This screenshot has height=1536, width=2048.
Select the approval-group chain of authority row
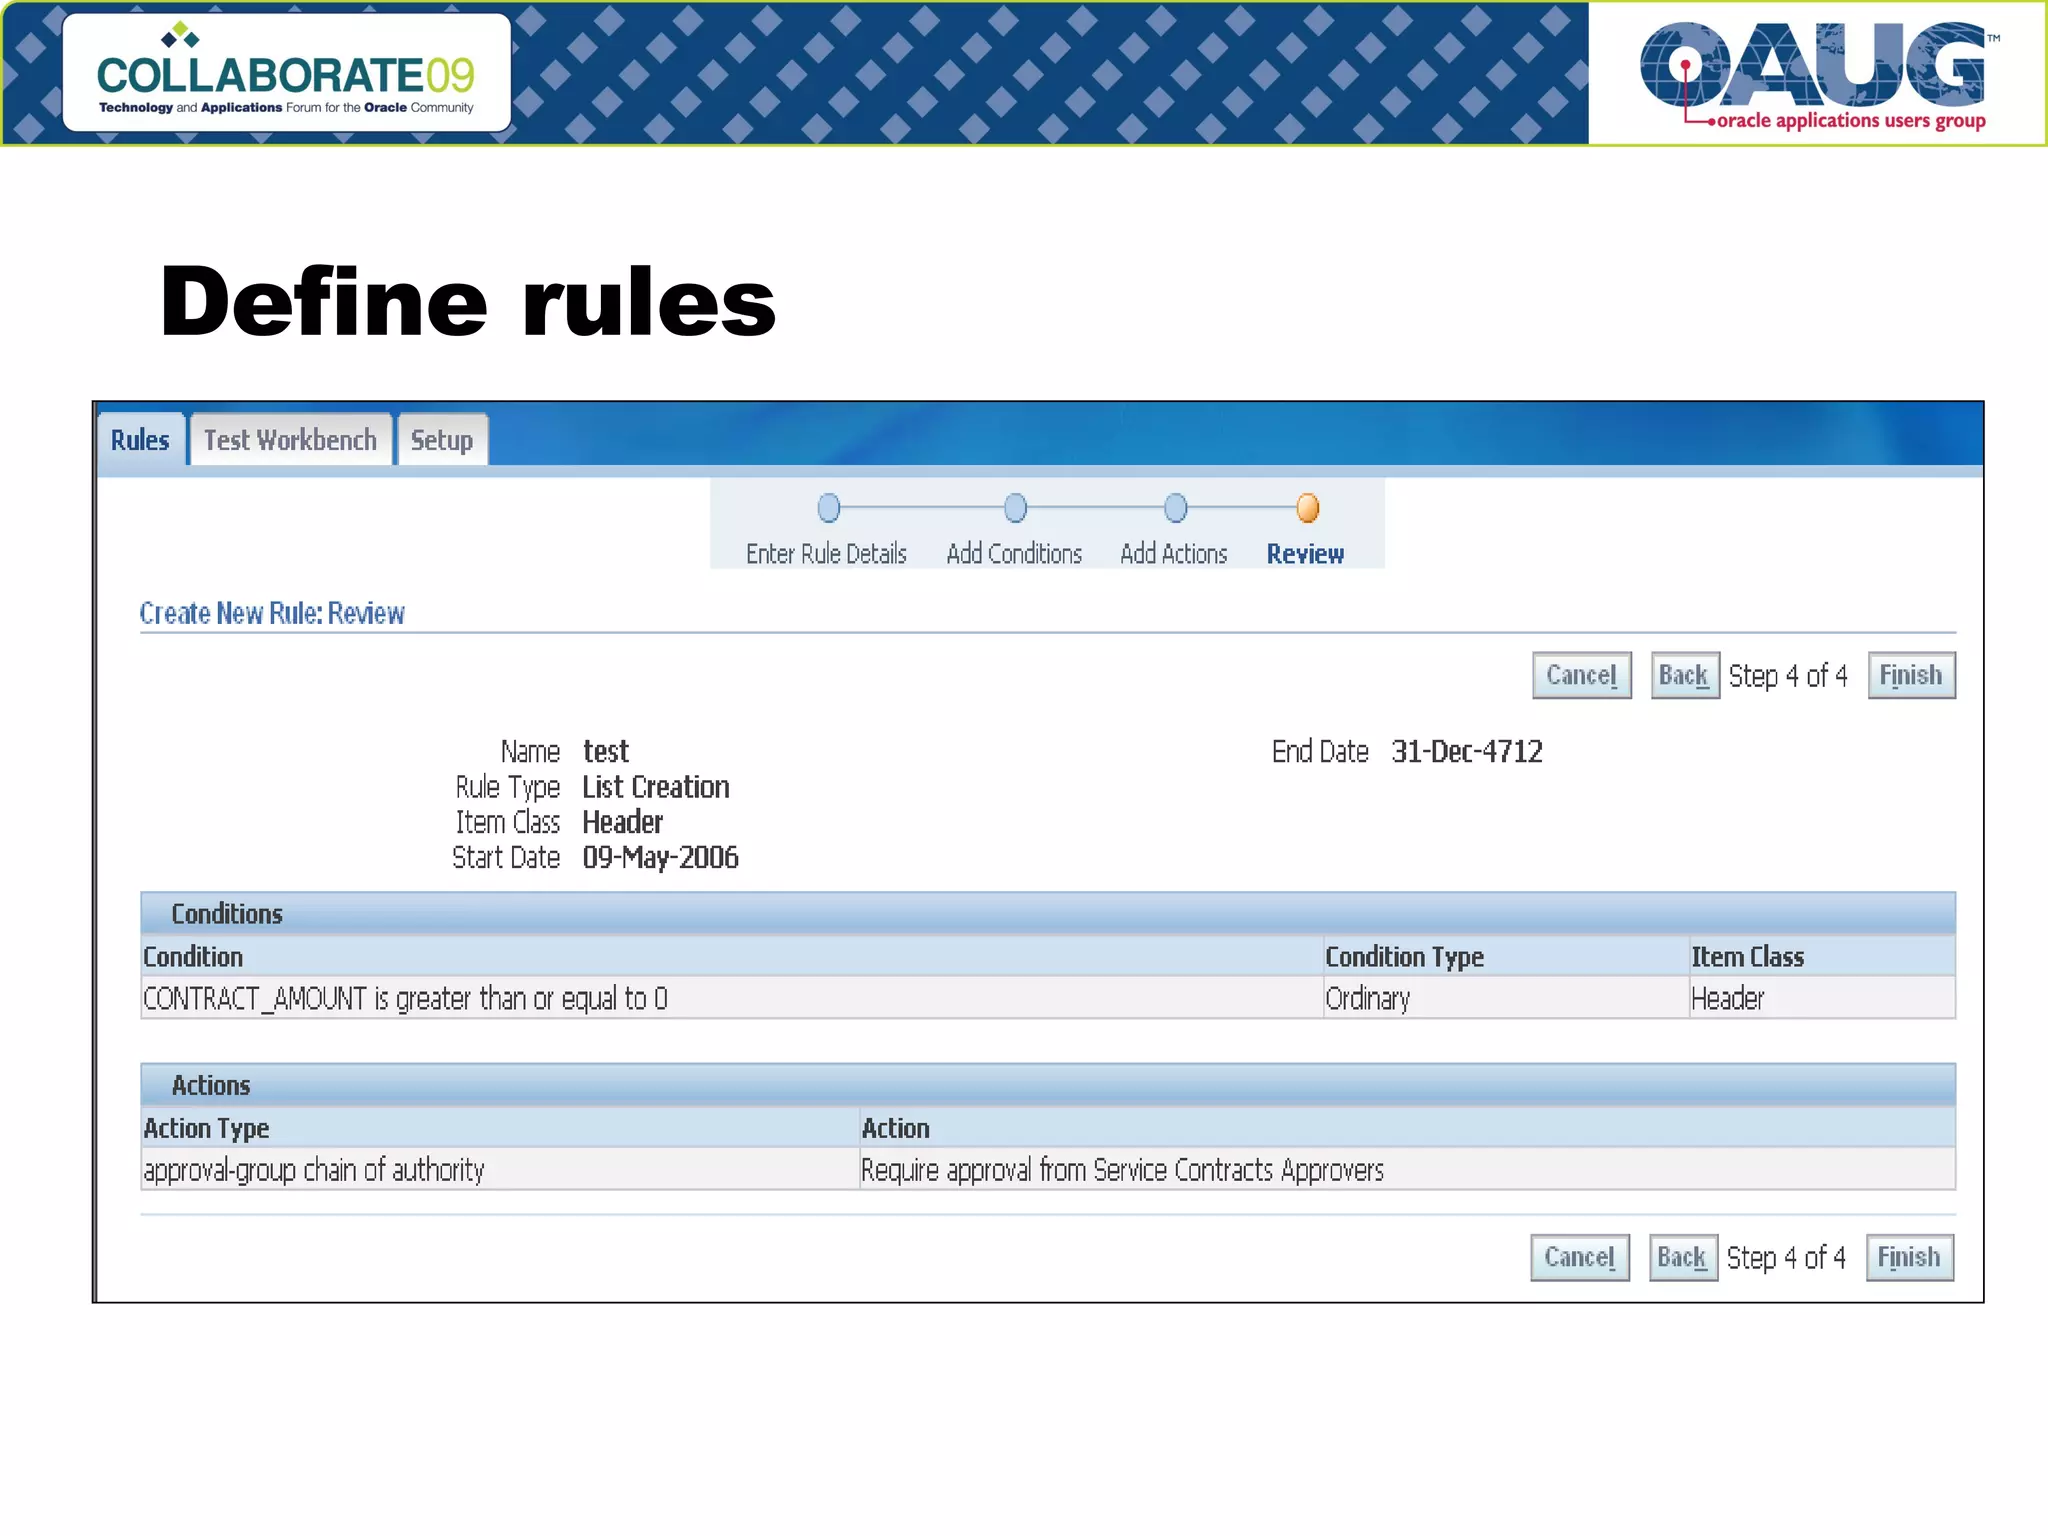click(314, 1170)
